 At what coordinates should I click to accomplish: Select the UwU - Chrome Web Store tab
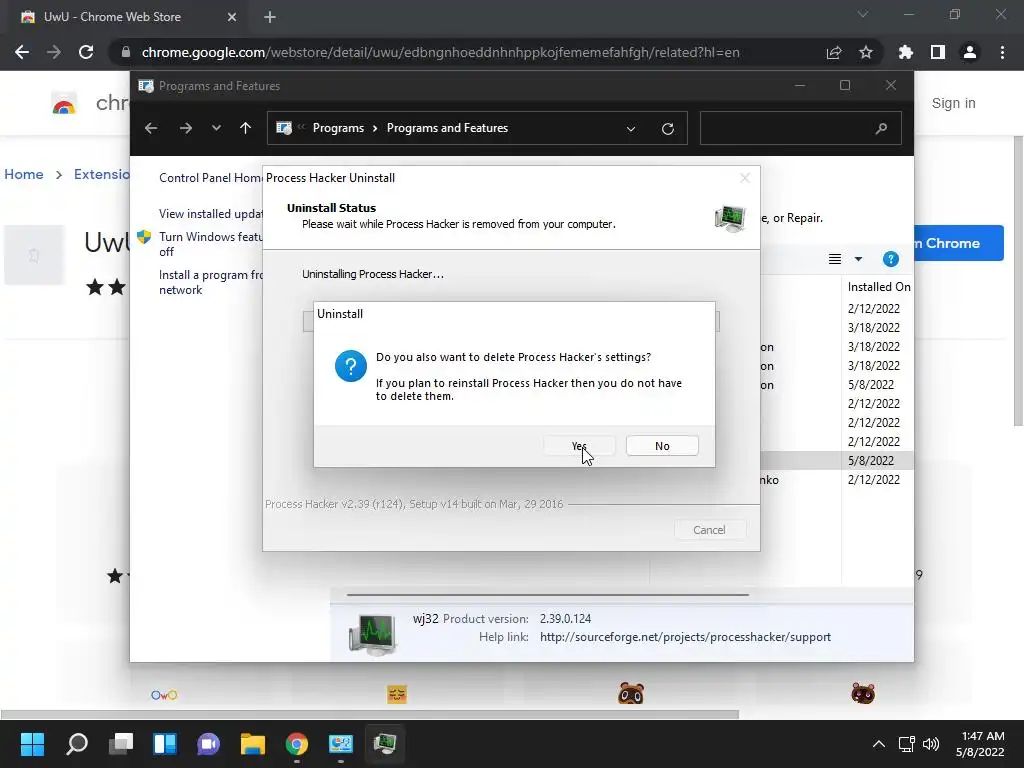(124, 17)
